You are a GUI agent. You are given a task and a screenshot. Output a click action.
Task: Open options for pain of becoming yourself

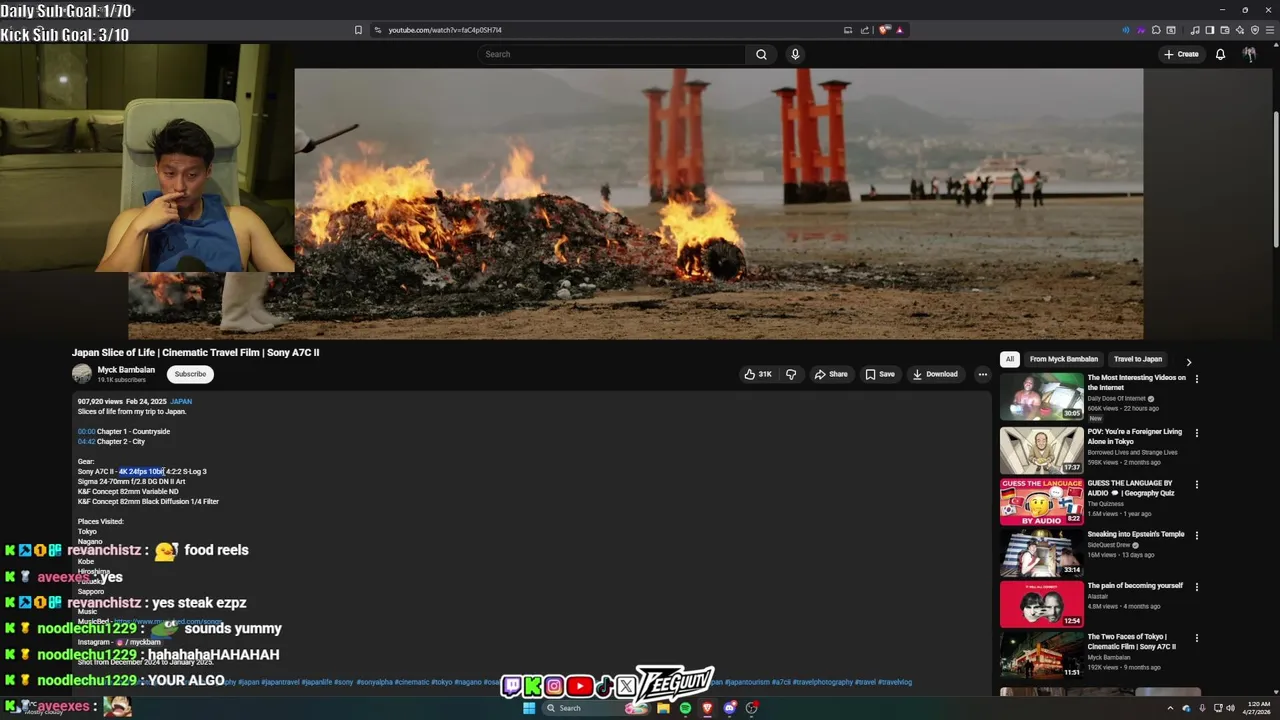[1197, 587]
